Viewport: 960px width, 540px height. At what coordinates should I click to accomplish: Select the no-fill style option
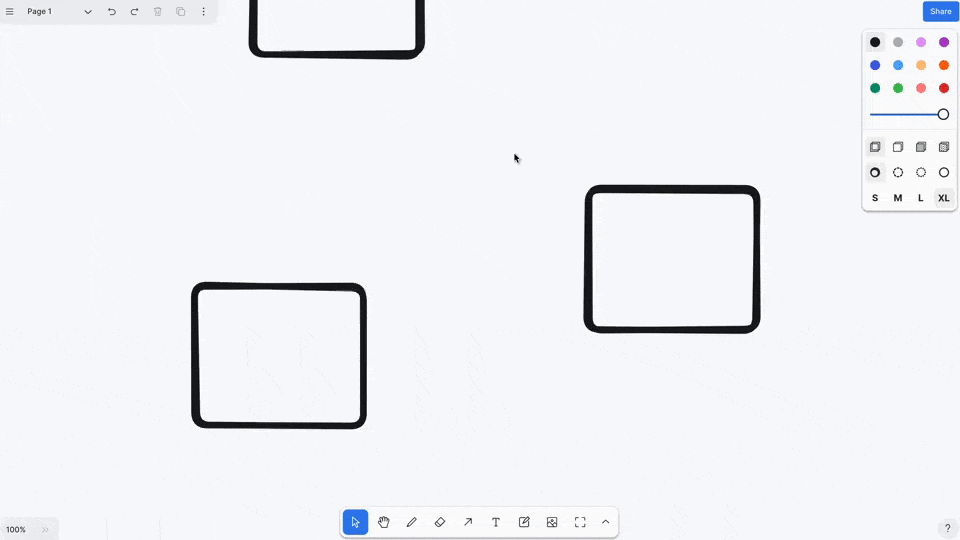point(875,147)
